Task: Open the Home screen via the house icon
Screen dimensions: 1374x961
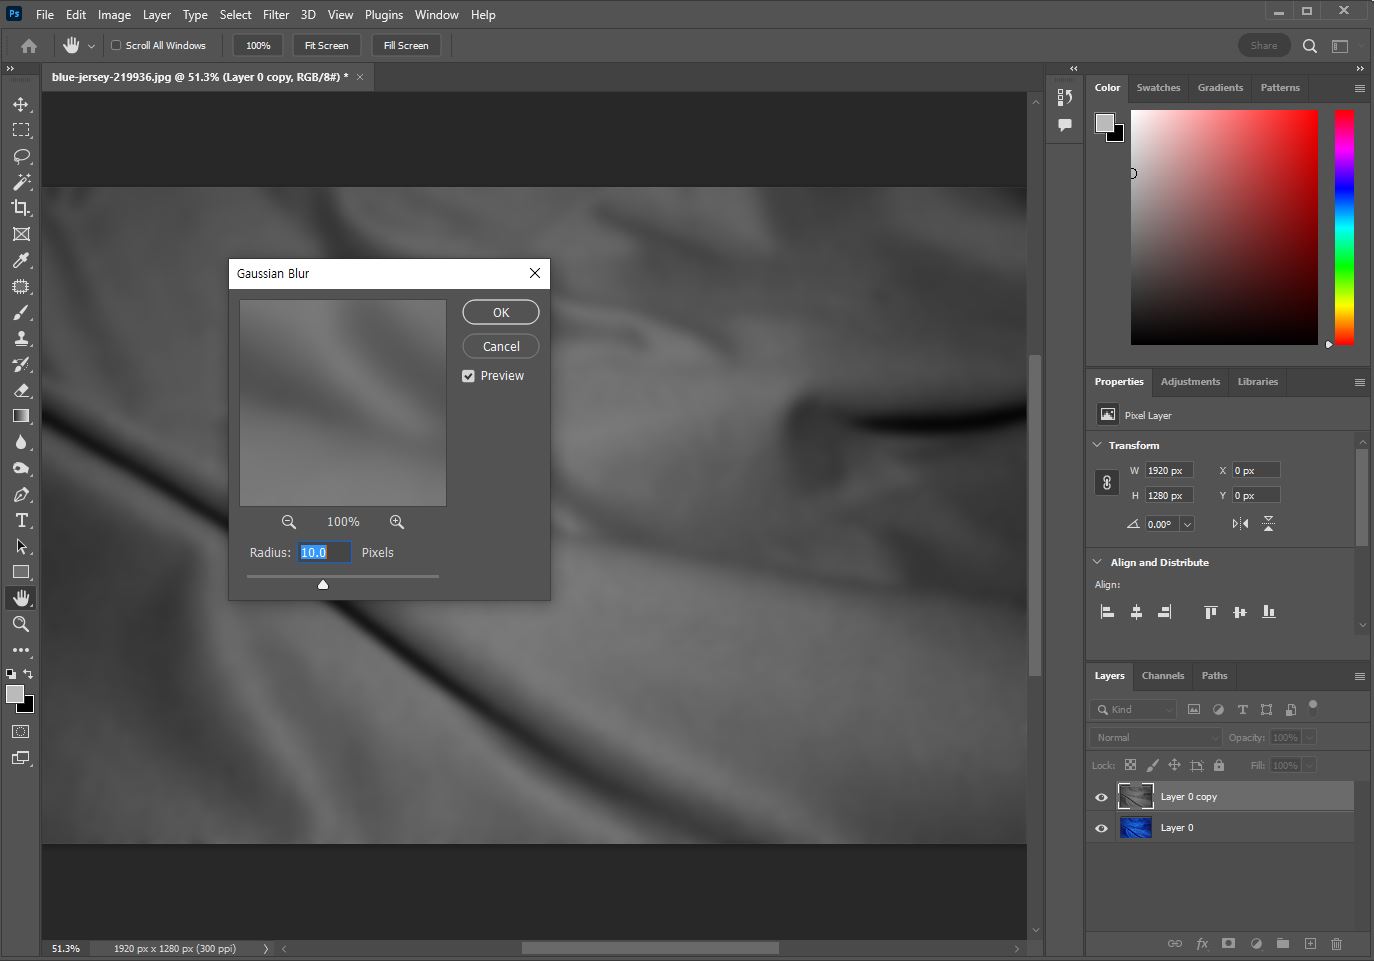Action: coord(27,45)
